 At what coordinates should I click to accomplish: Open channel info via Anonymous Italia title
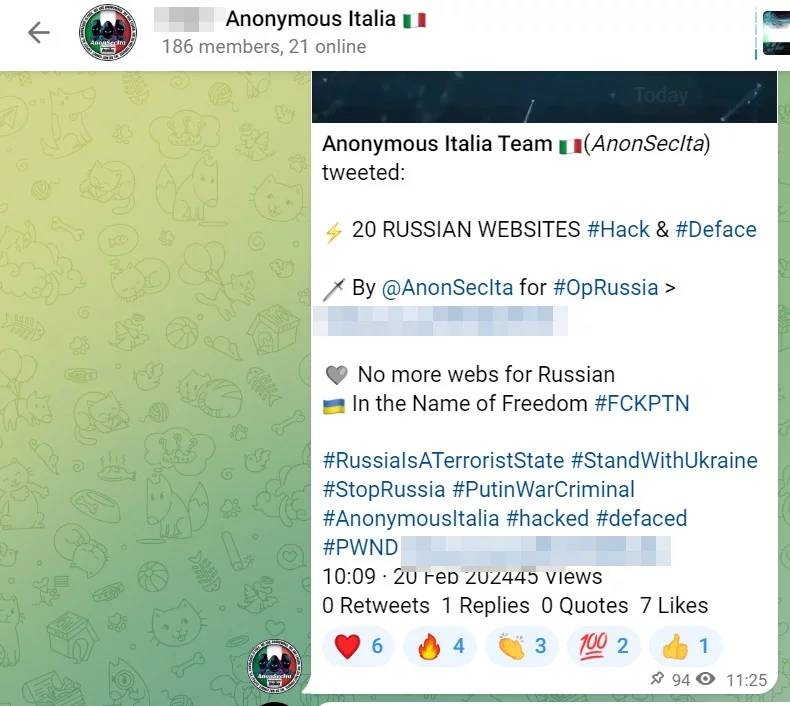click(x=310, y=19)
